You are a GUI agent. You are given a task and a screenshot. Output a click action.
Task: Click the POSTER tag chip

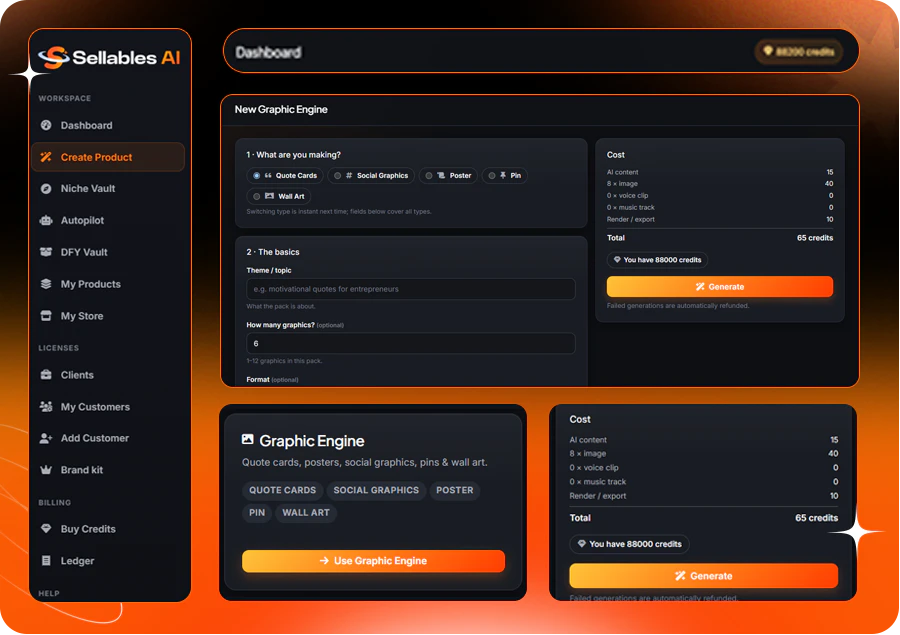coord(455,490)
